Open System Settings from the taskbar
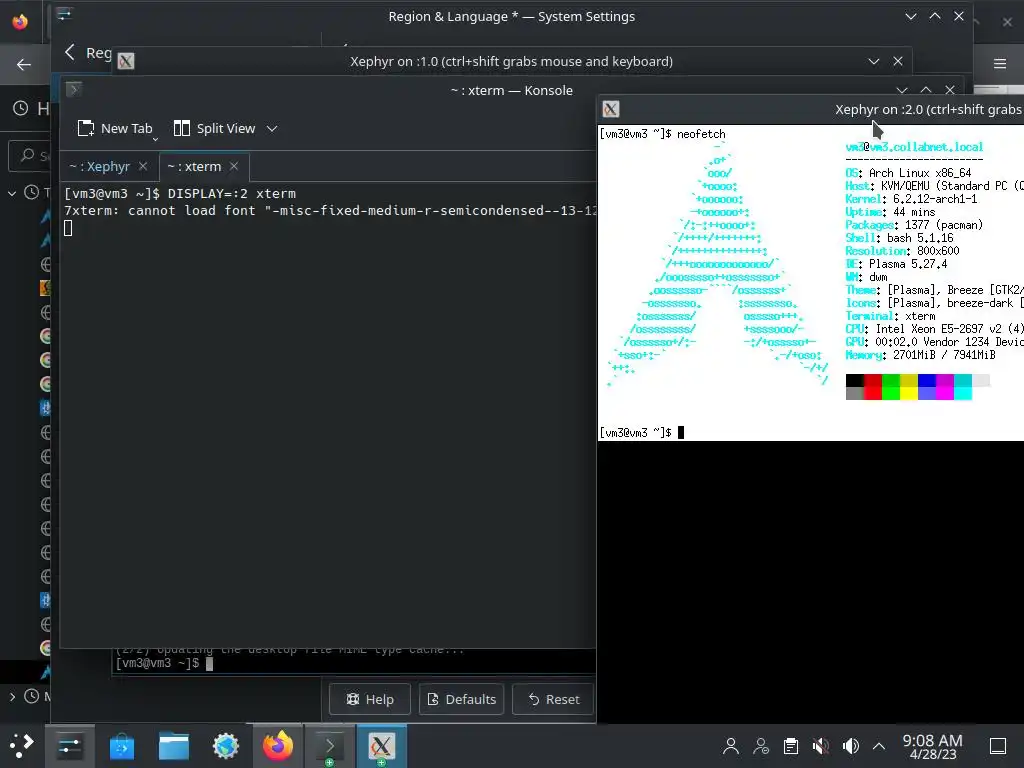 click(69, 745)
